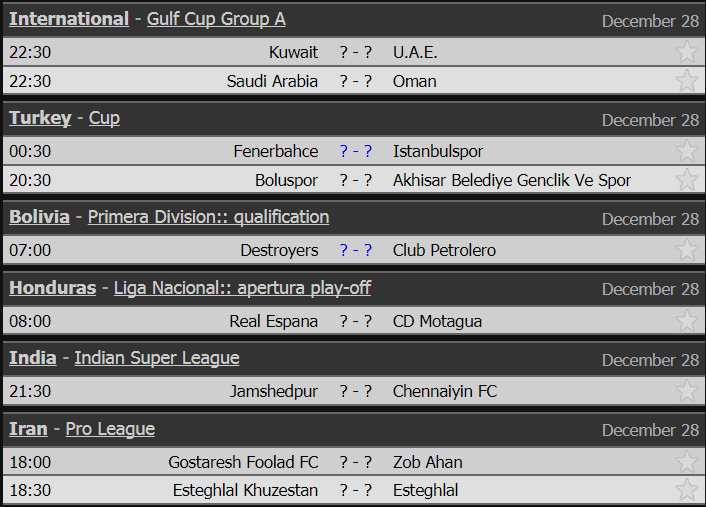Toggle favorite for Esteghlal Khuzestan vs Esteghlal
The height and width of the screenshot is (507, 706).
(x=687, y=490)
